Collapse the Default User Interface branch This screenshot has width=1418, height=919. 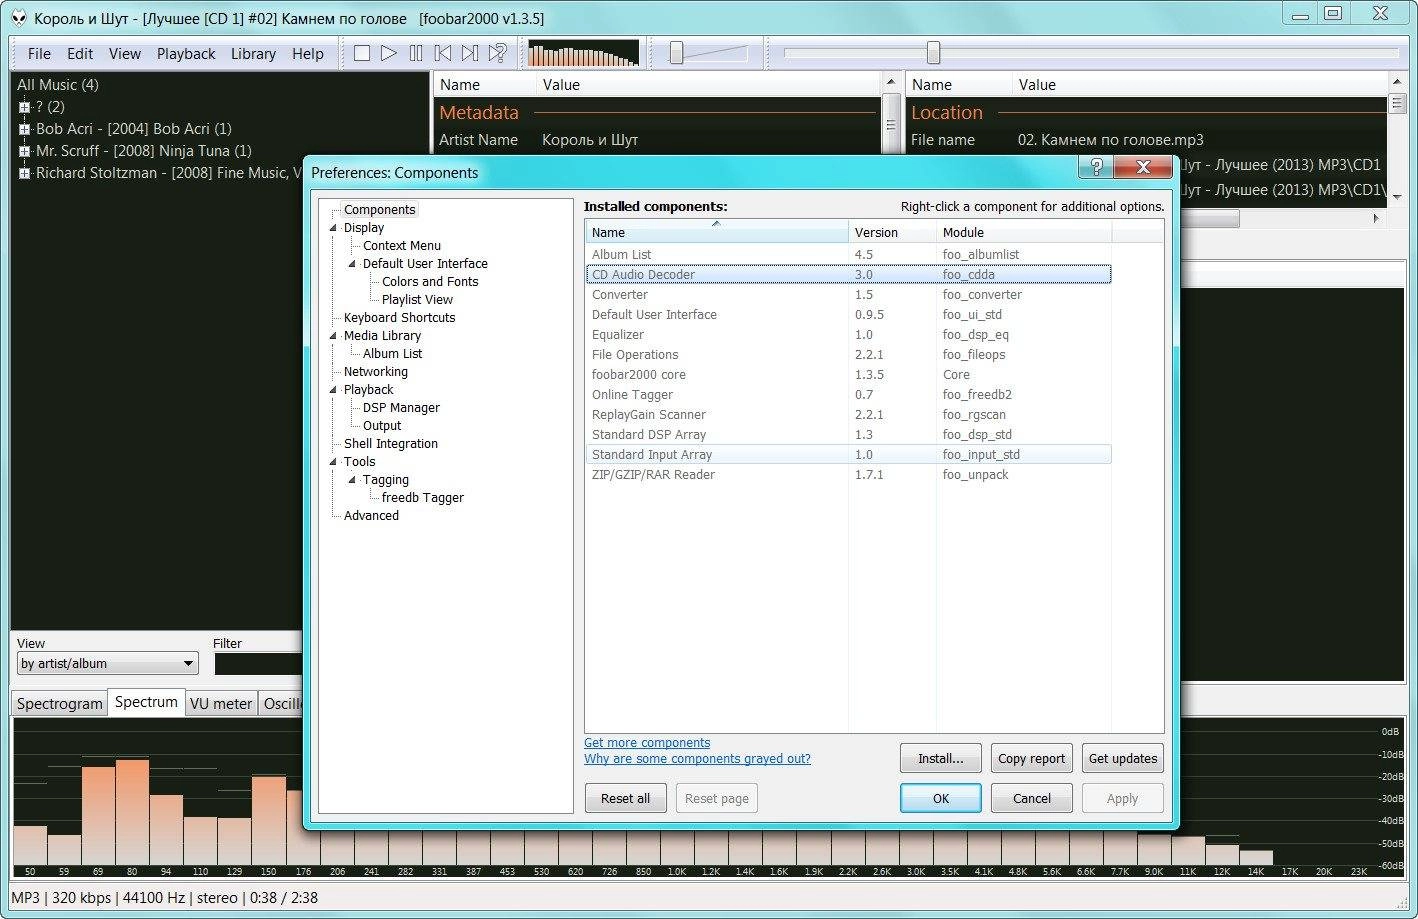353,264
